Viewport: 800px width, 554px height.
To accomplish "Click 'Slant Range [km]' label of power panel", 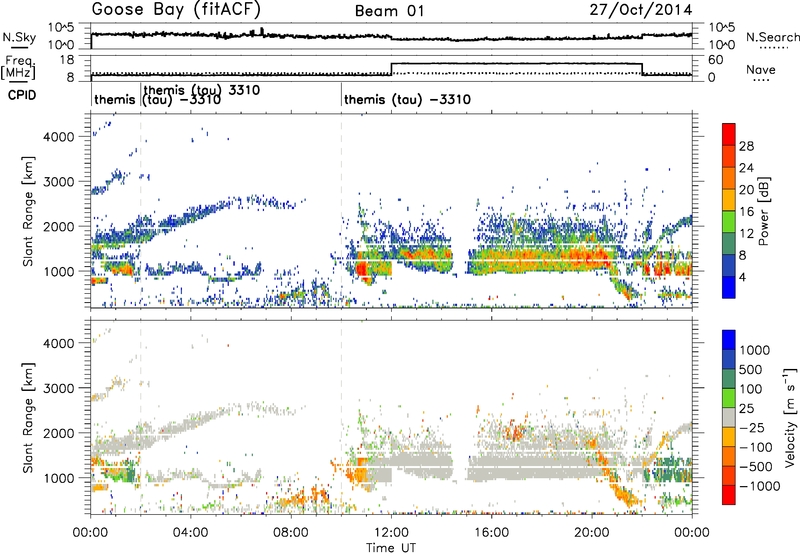I will coord(28,211).
